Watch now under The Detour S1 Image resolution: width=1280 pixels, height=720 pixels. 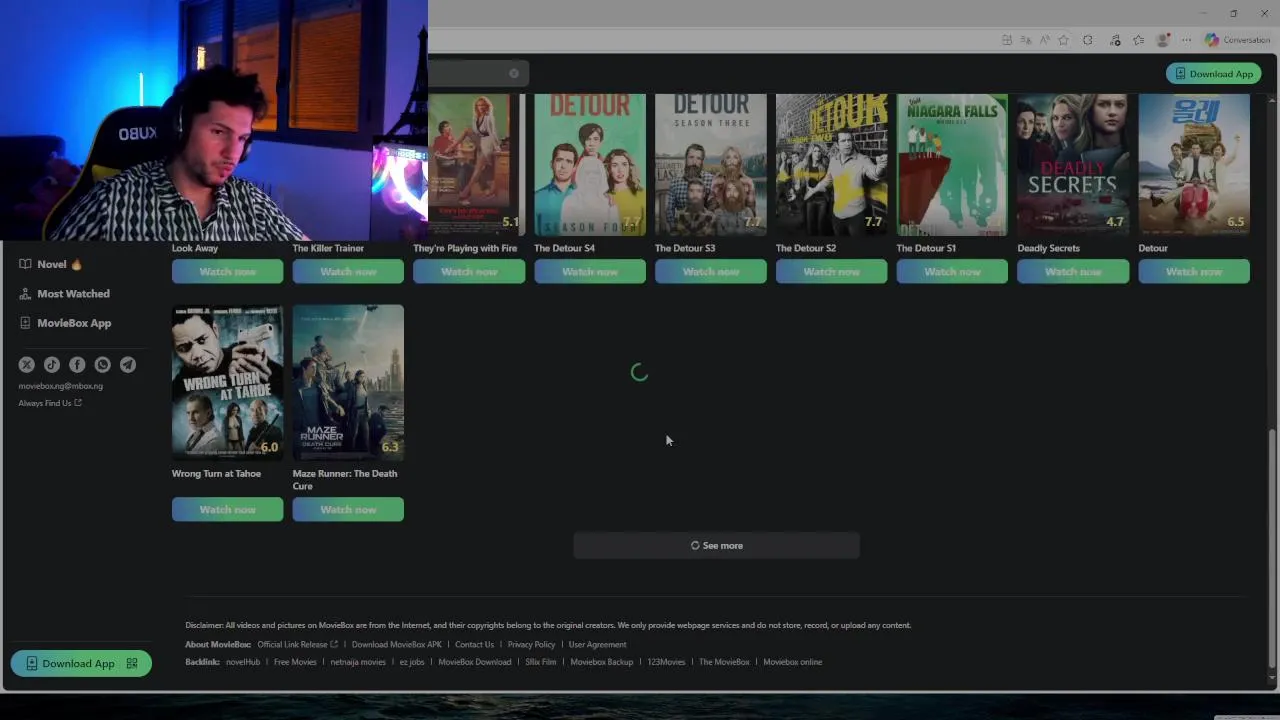(x=952, y=271)
